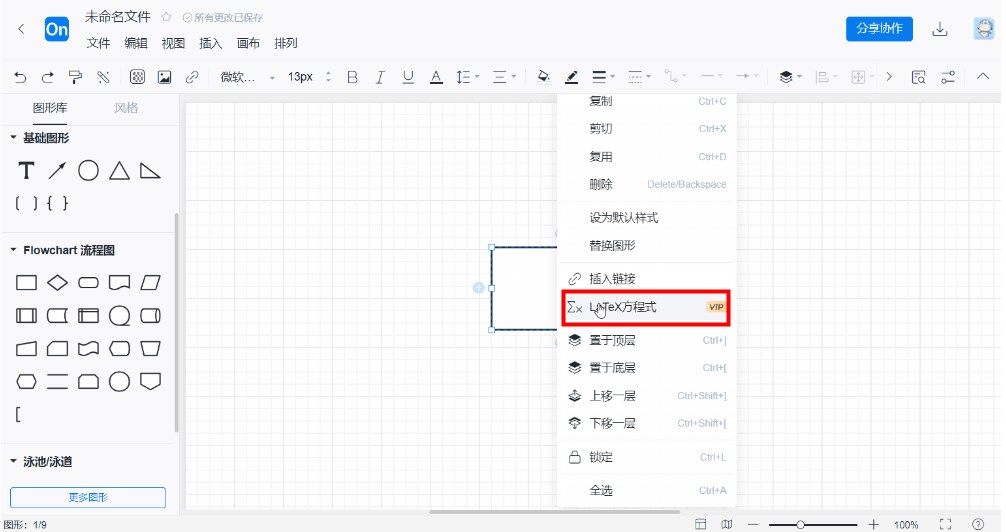1006x532 pixels.
Task: Open the 排列 menu
Action: tap(286, 43)
